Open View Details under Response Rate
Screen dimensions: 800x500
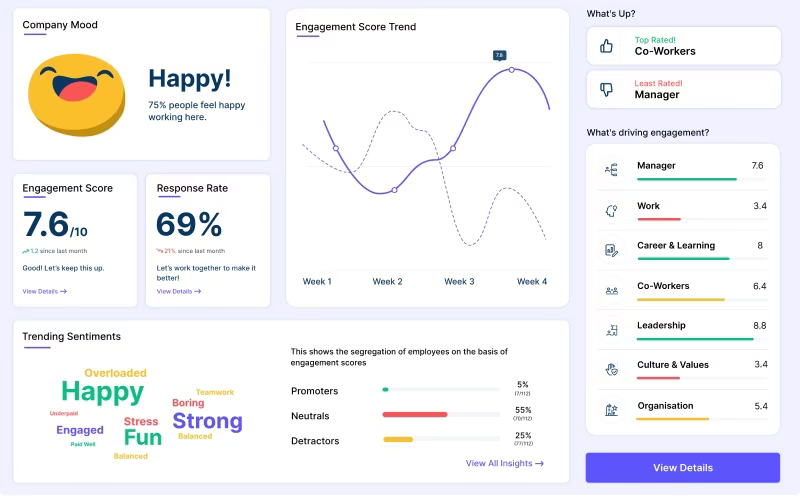[x=179, y=291]
